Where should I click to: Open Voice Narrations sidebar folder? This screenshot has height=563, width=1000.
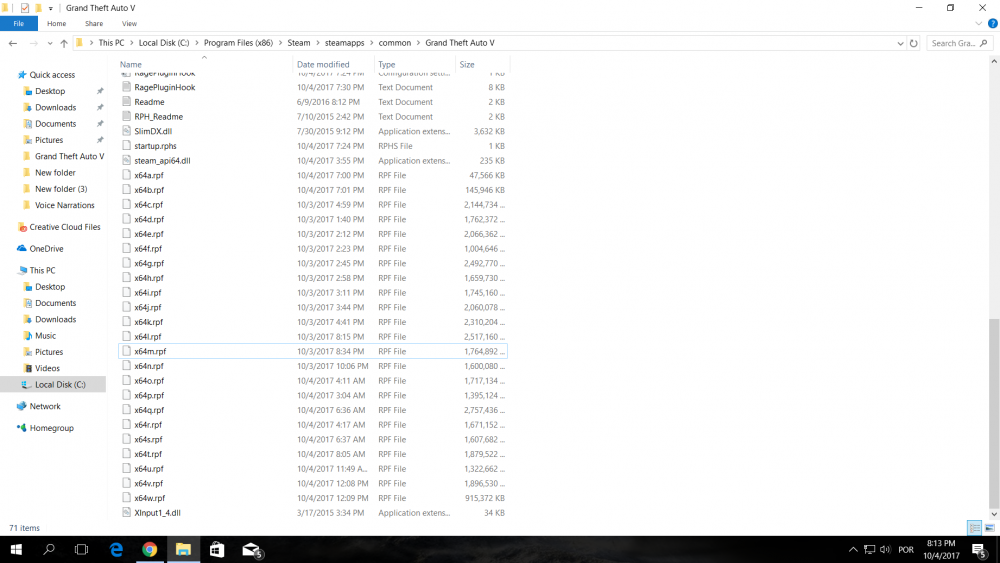[64, 205]
